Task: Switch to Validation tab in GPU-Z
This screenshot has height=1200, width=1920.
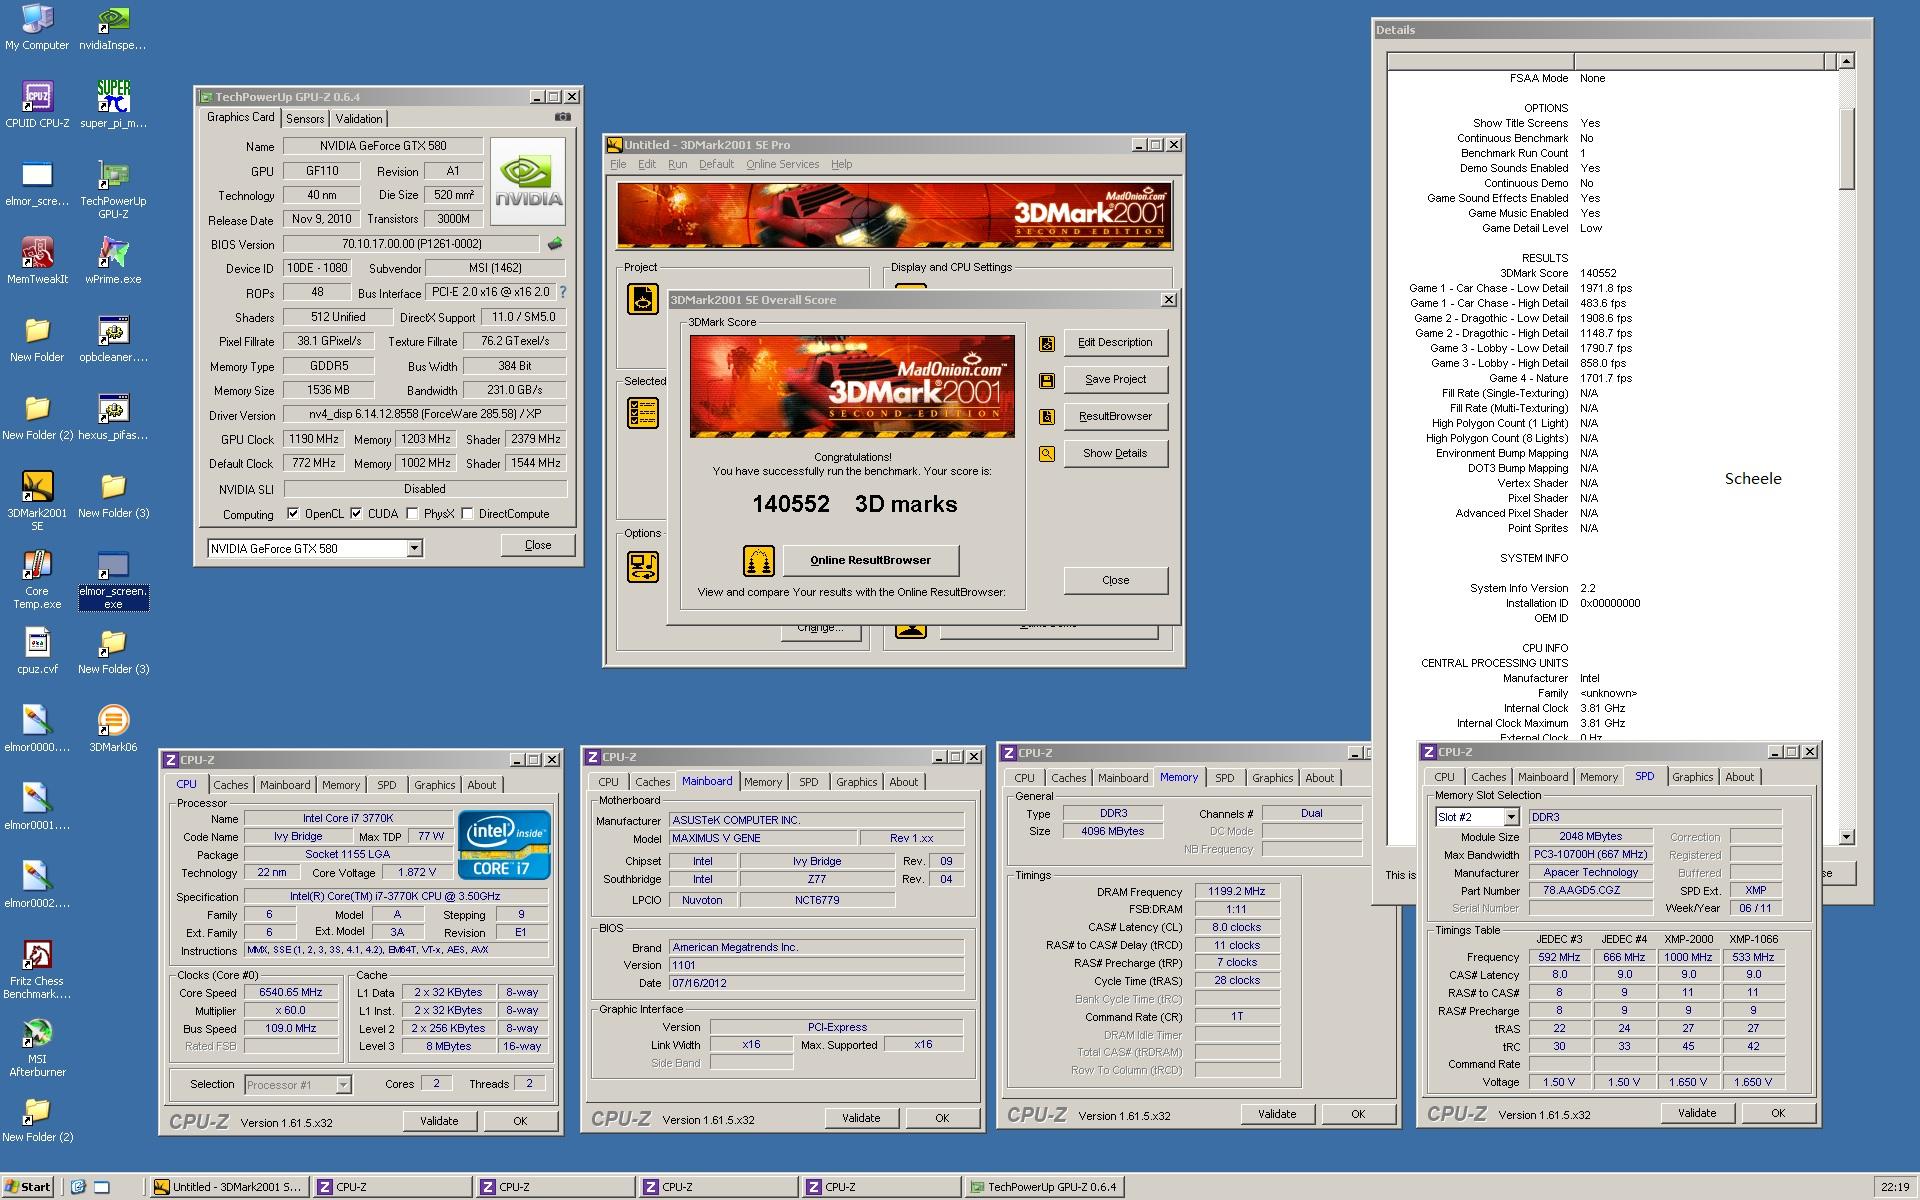Action: coord(359,118)
